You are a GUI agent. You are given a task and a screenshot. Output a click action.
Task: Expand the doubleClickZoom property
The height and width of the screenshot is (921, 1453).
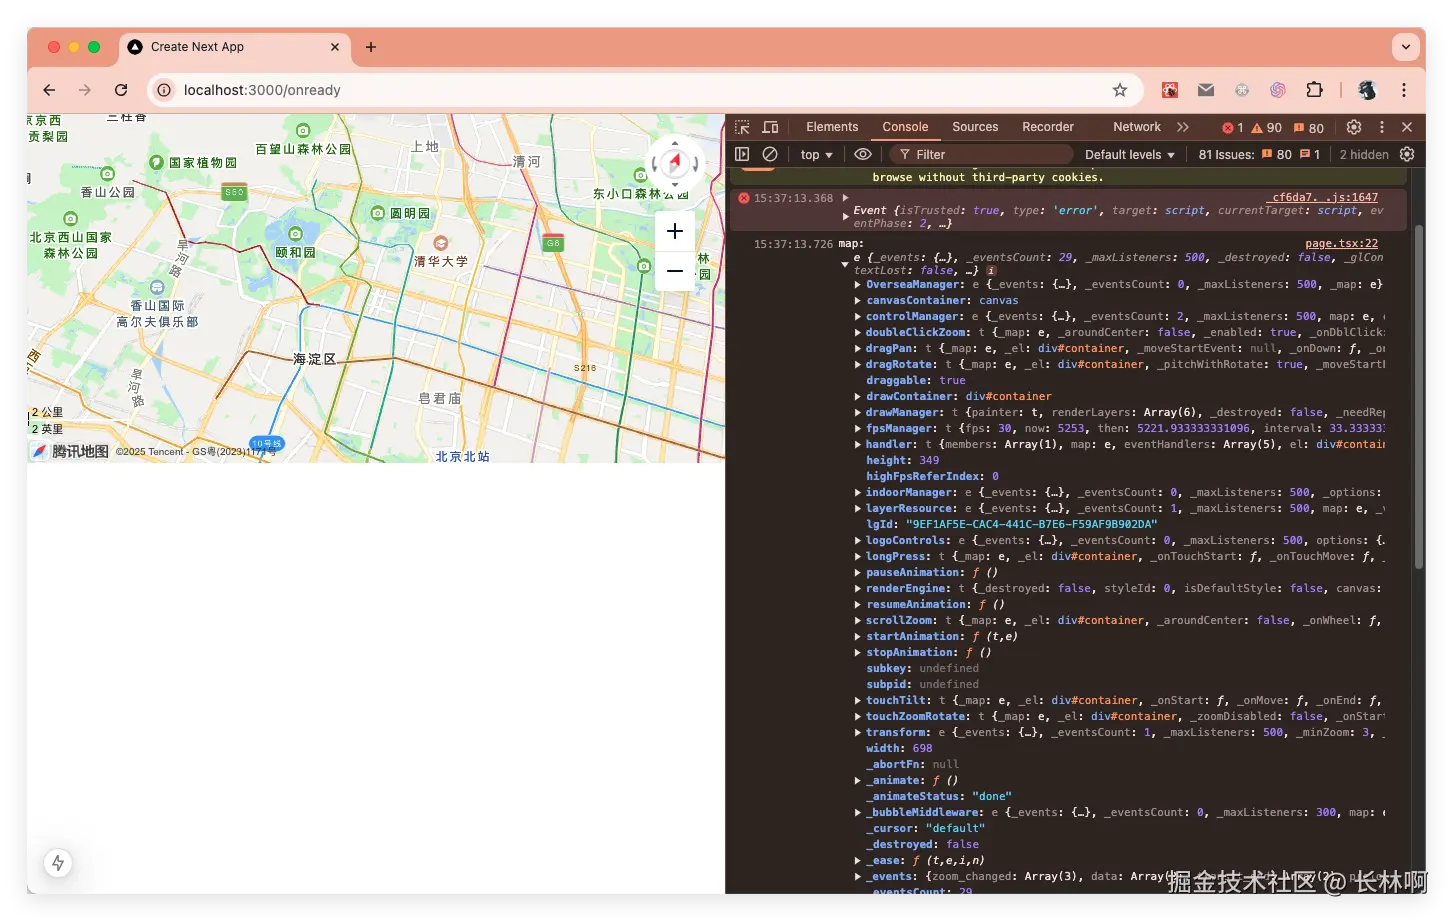[x=858, y=333]
